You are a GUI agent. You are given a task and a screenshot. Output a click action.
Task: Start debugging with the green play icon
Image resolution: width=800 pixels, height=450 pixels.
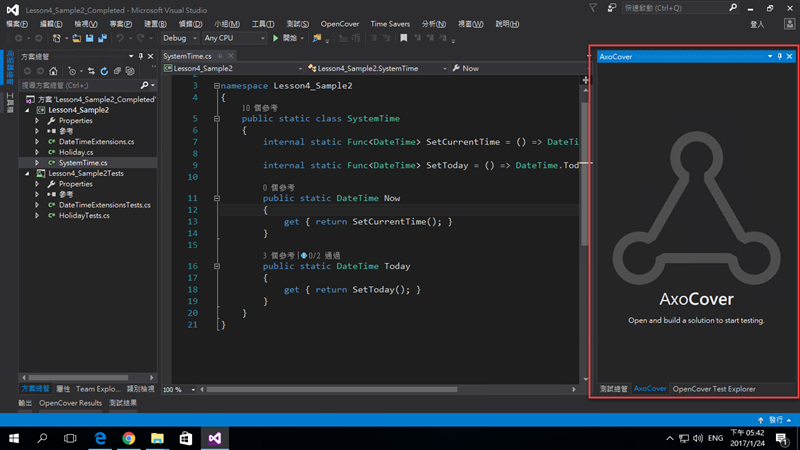click(276, 38)
